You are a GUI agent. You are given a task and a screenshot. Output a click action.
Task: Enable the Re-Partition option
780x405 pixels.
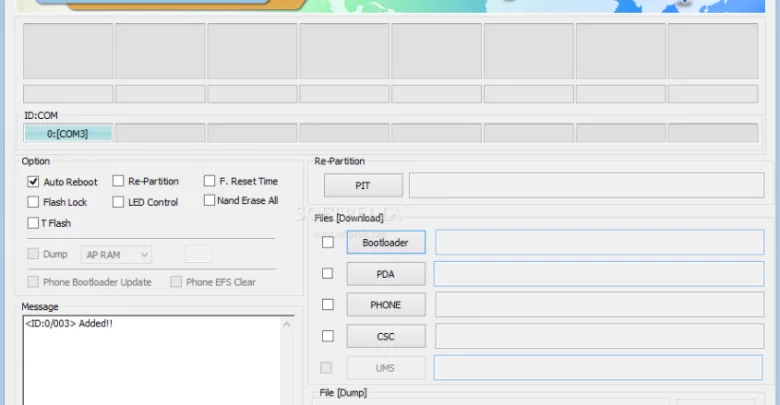[119, 181]
